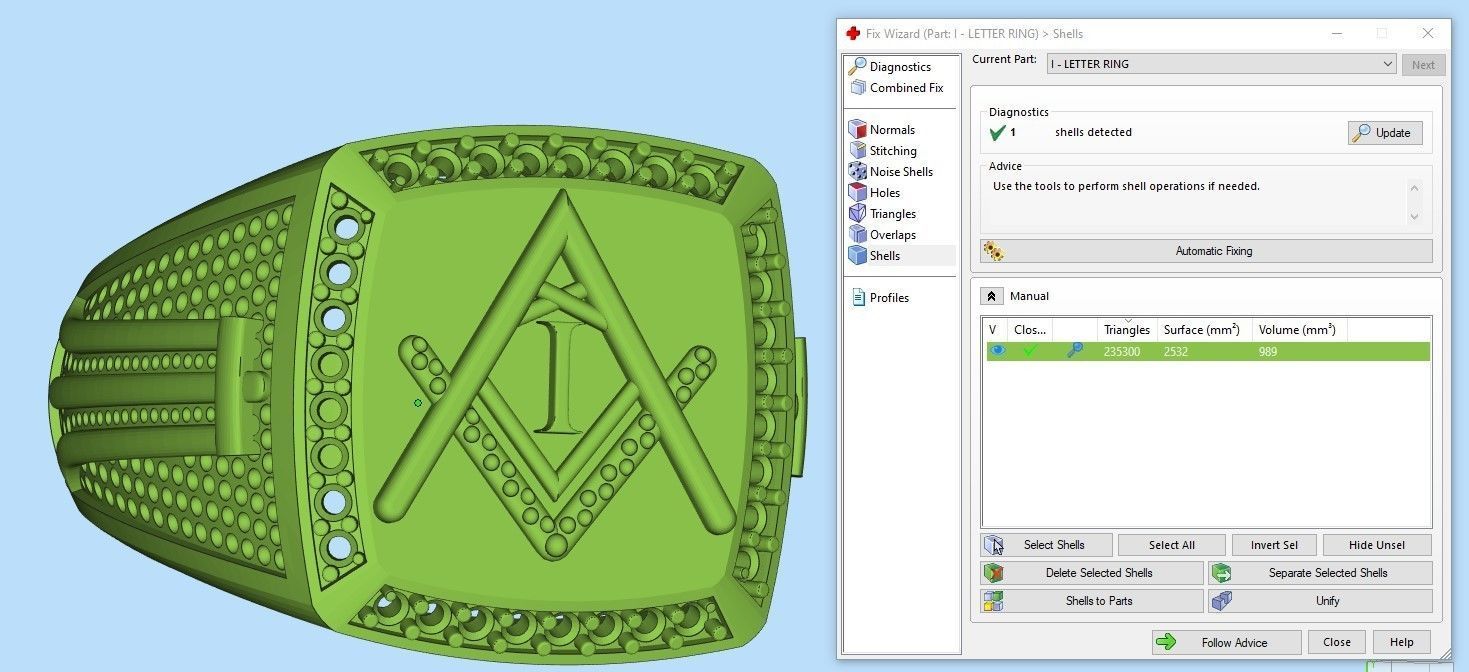Screen dimensions: 1469x672
Task: Update the shell diagnostics
Action: click(x=1385, y=133)
